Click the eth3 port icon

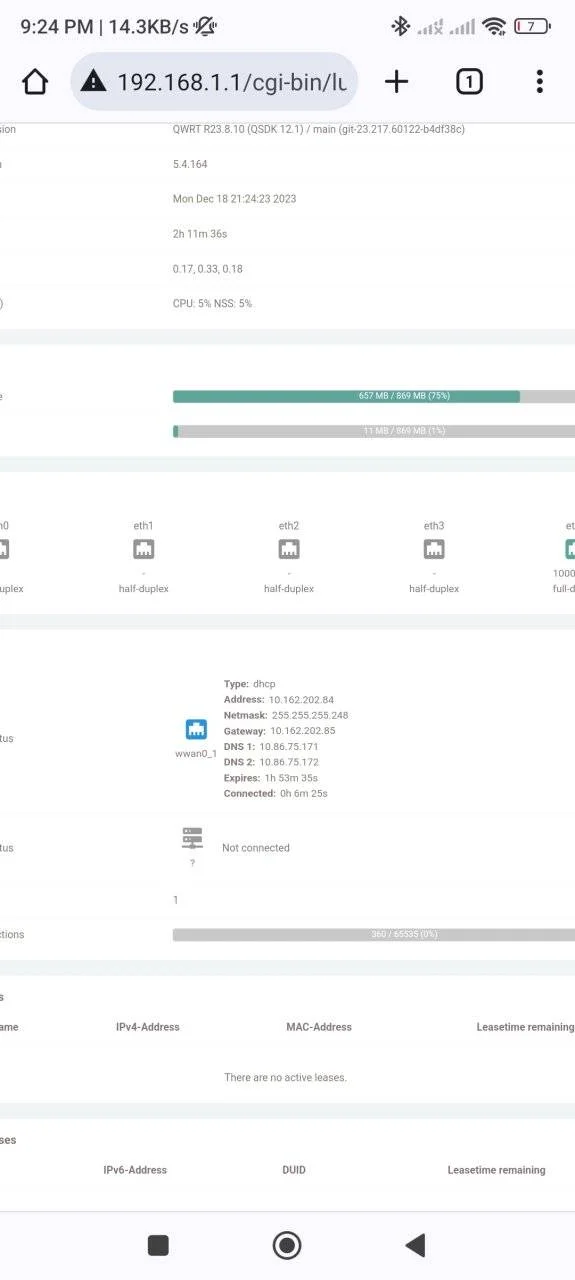tap(434, 549)
